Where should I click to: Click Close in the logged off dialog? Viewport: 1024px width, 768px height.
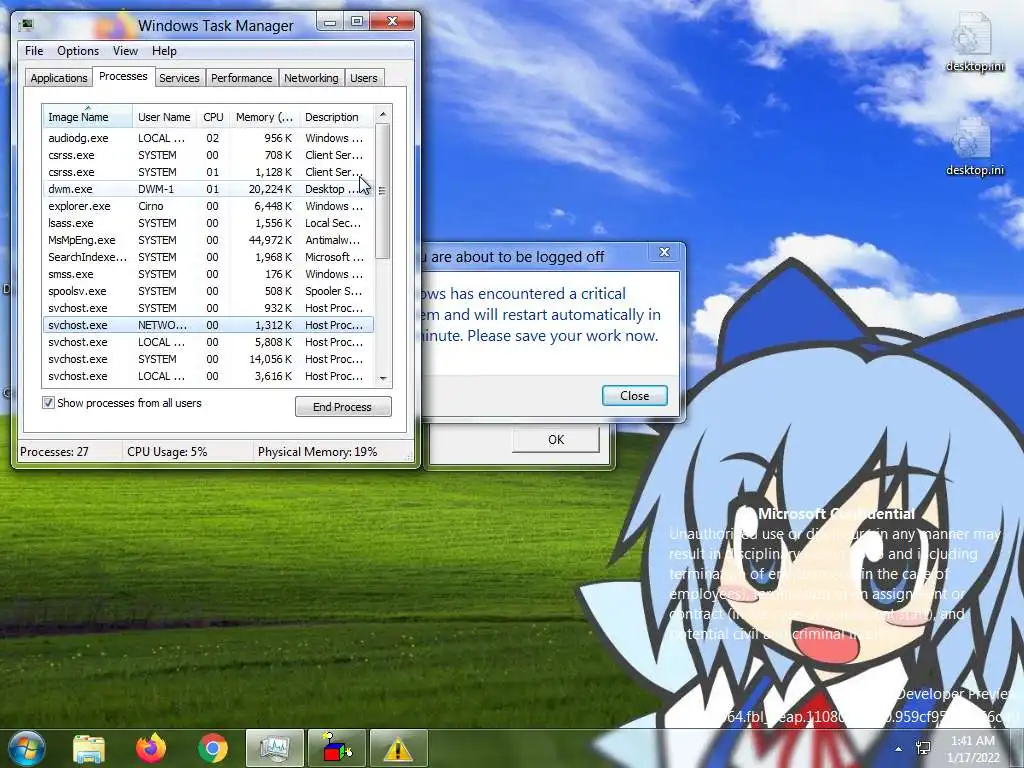point(634,396)
